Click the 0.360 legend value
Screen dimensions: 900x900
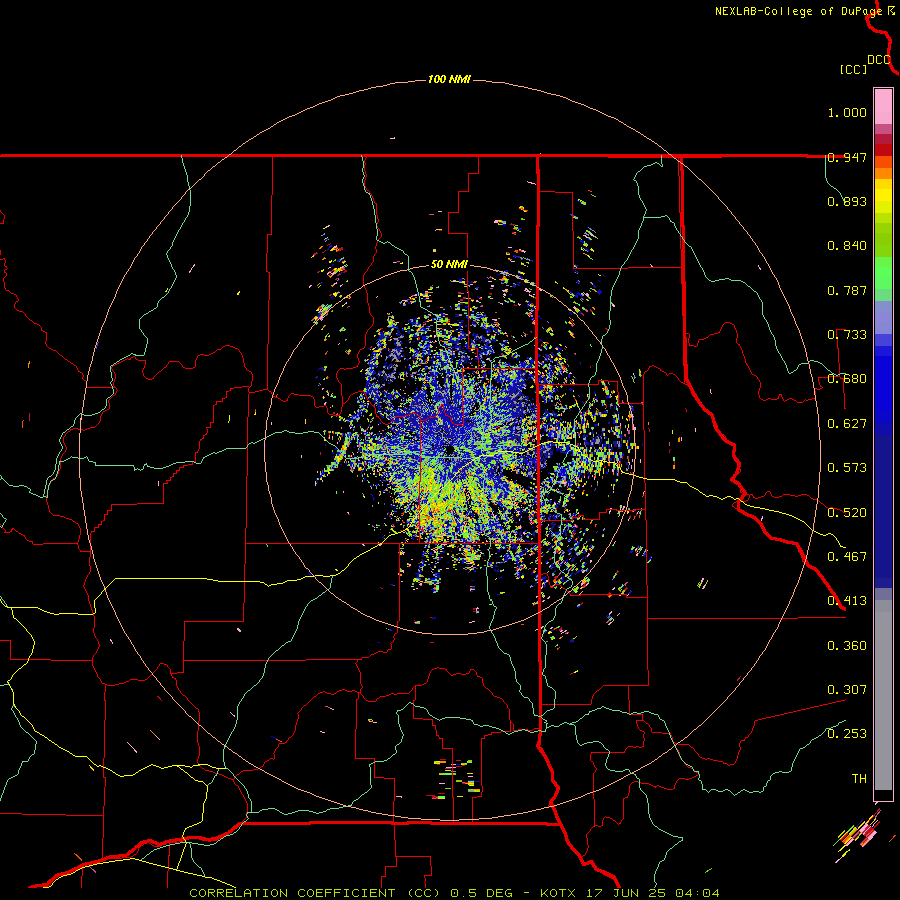[x=847, y=646]
